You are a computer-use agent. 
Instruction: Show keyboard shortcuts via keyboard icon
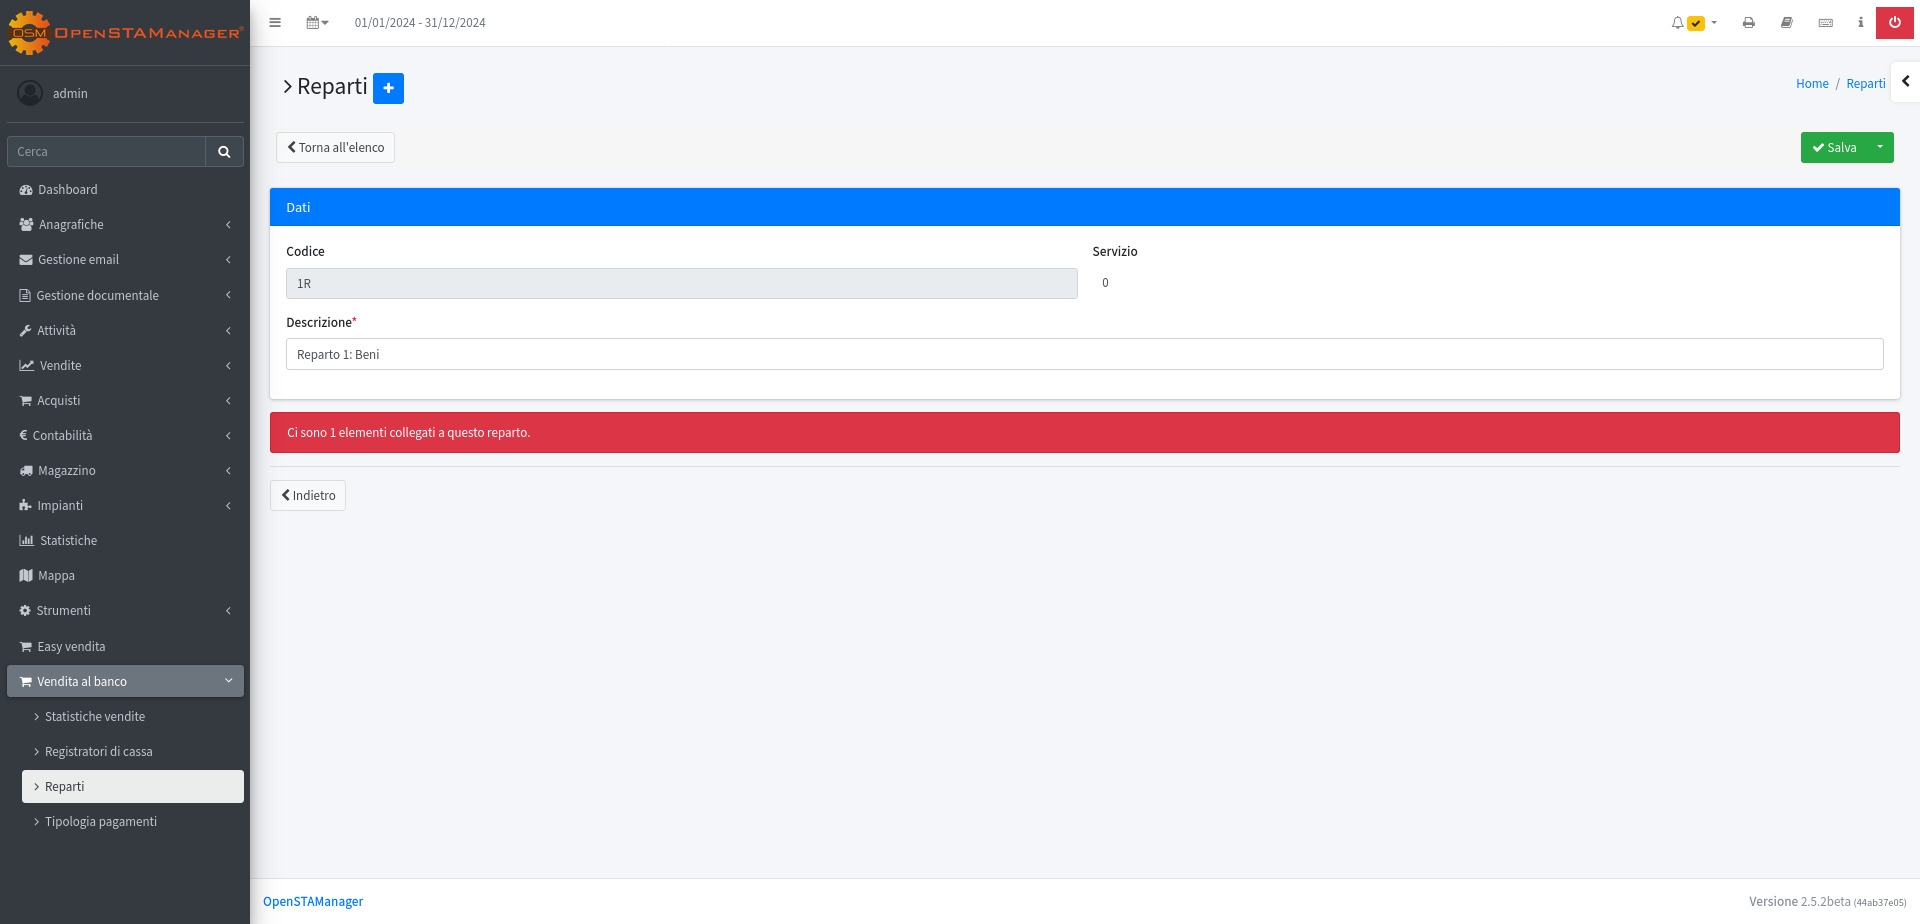[x=1826, y=23]
